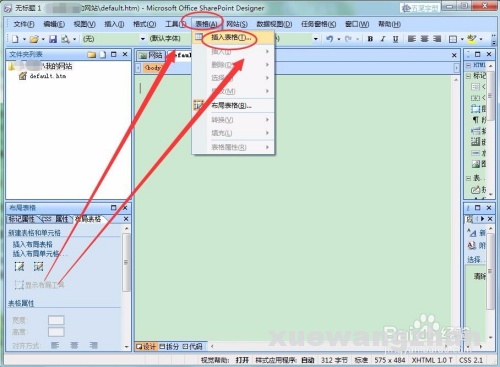500x367 pixels.
Task: Click the 575 x 484 page size status
Action: (x=389, y=360)
